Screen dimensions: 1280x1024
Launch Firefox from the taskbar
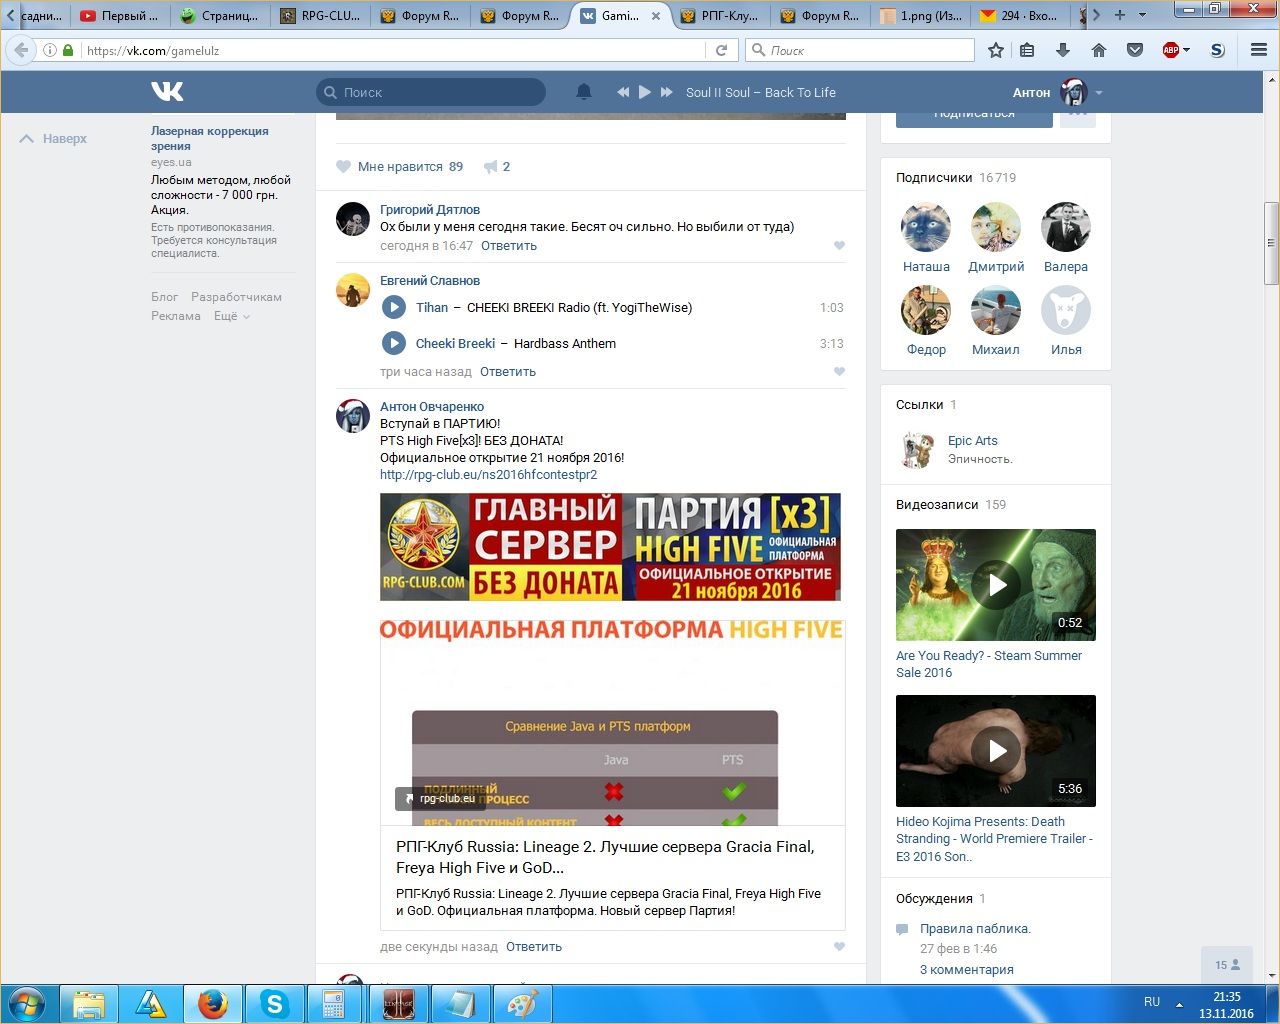[212, 1004]
